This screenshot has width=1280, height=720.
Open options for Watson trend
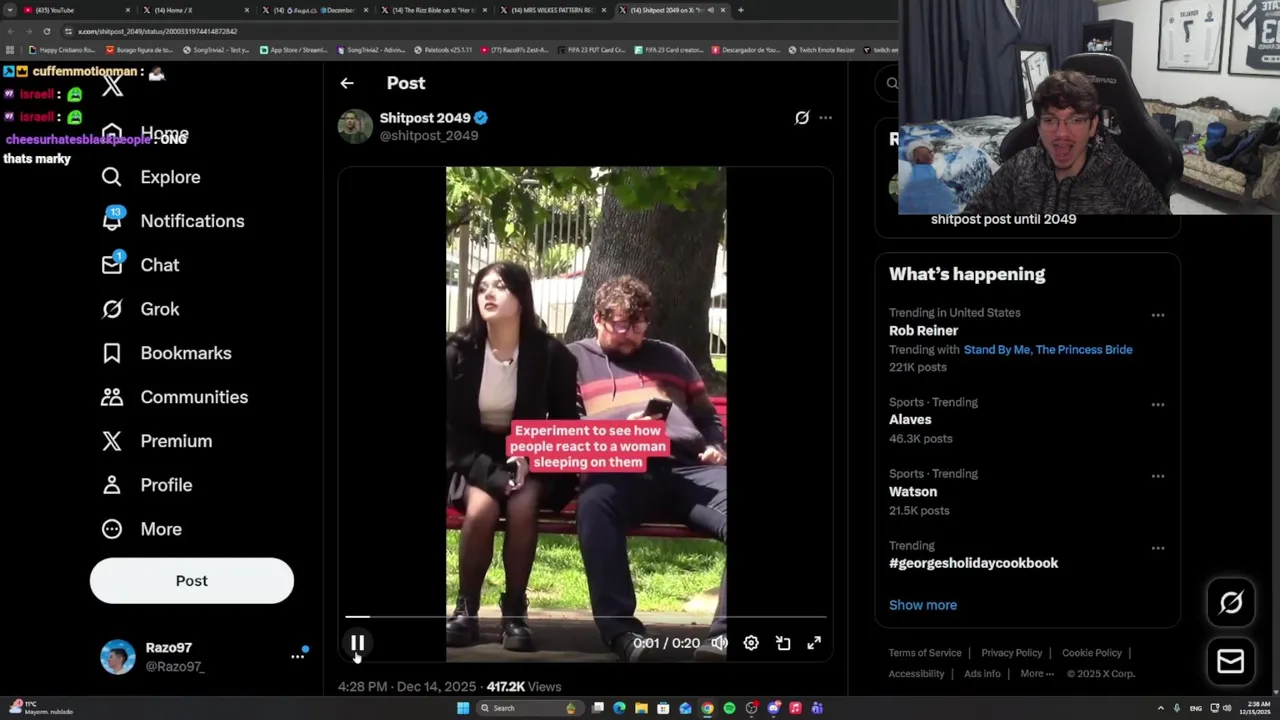tap(1157, 476)
